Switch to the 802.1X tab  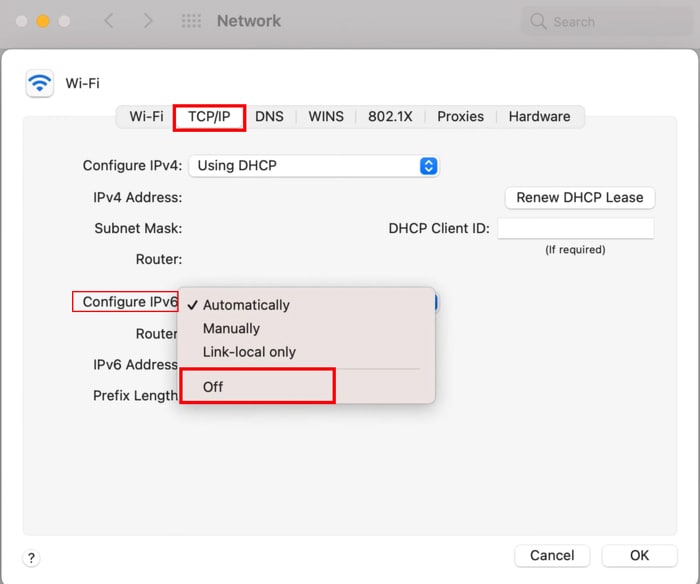pyautogui.click(x=390, y=117)
